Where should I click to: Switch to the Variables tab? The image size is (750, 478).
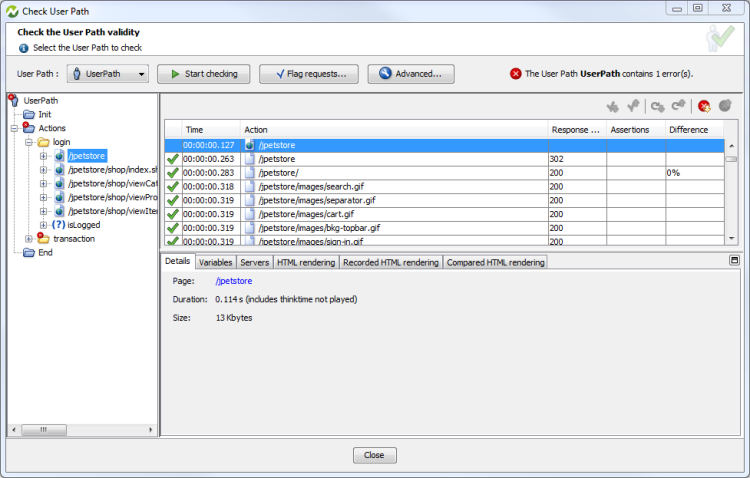[215, 262]
